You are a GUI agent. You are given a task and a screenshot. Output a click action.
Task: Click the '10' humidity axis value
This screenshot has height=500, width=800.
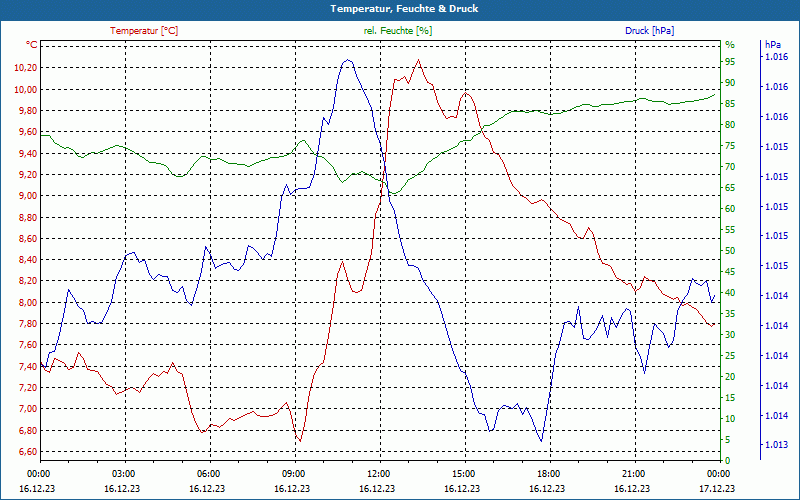(730, 418)
